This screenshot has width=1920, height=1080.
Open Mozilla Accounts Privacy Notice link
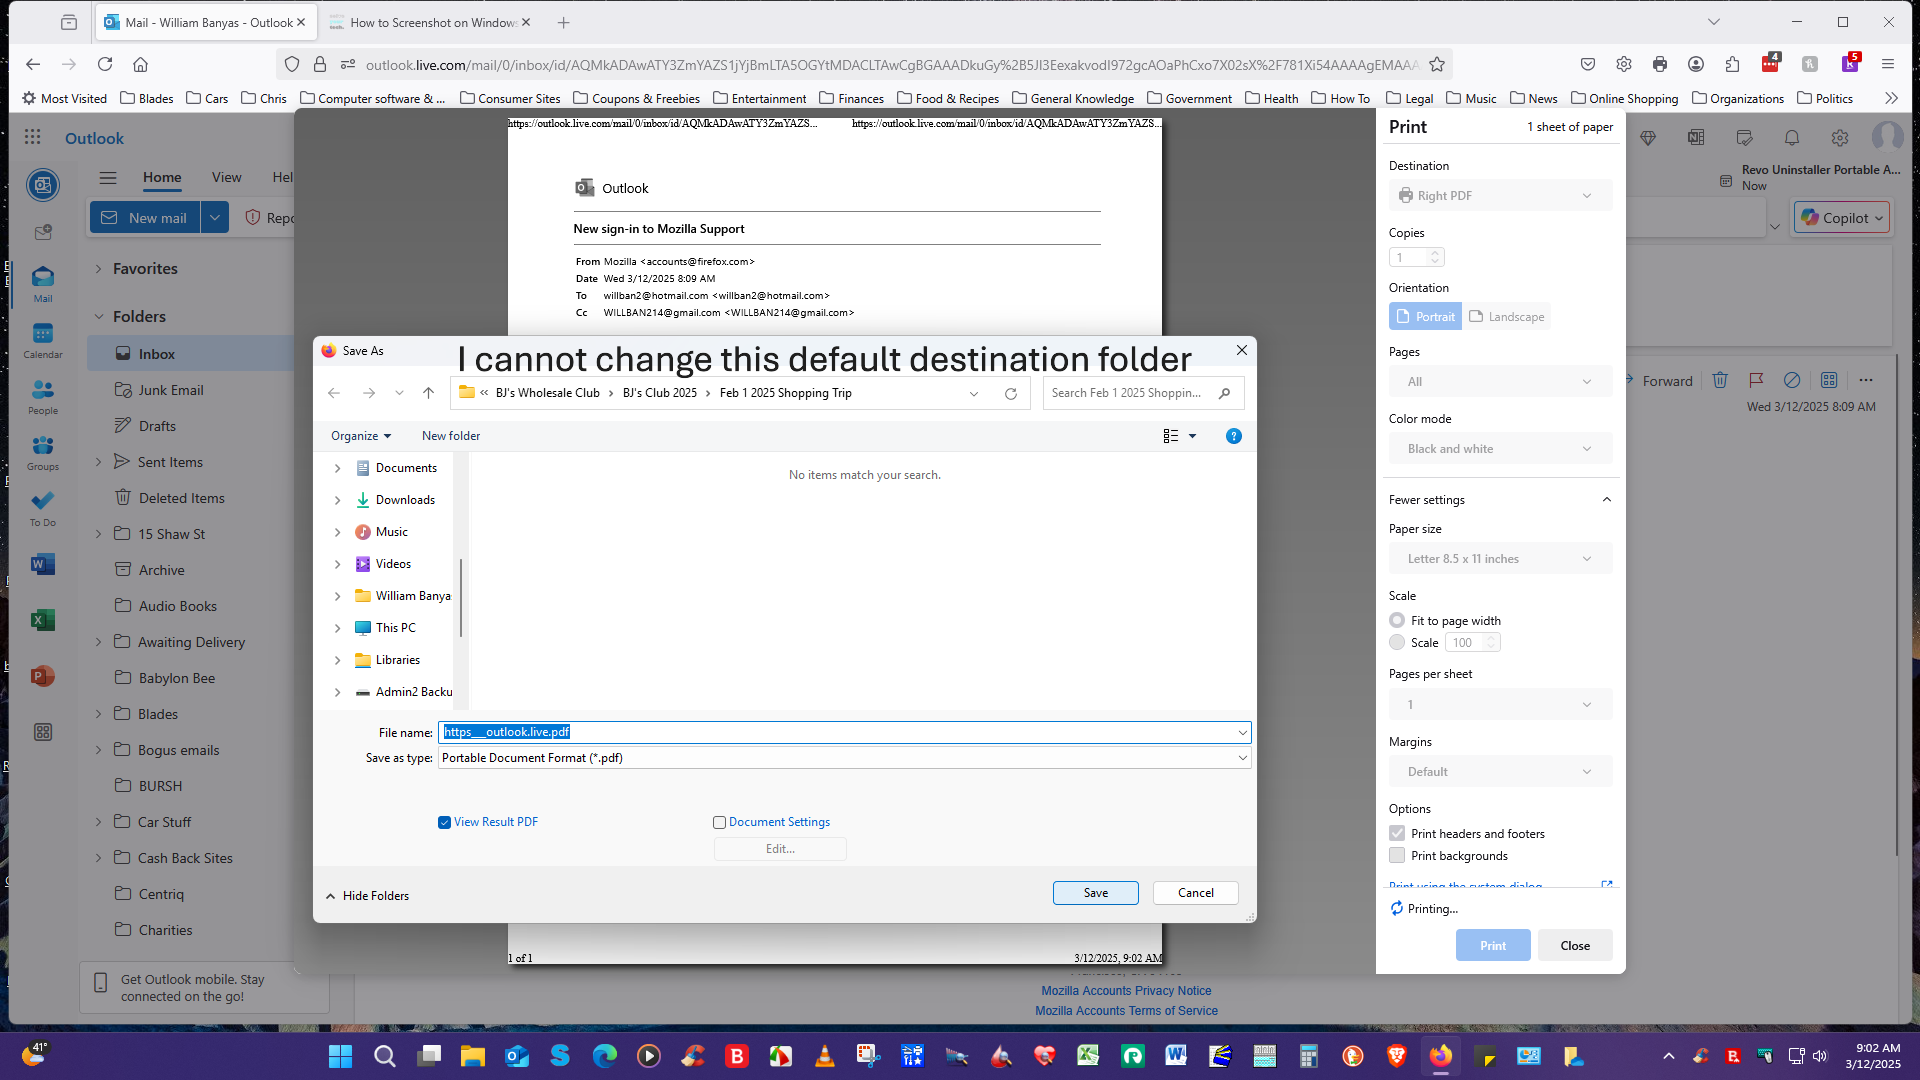click(1126, 991)
